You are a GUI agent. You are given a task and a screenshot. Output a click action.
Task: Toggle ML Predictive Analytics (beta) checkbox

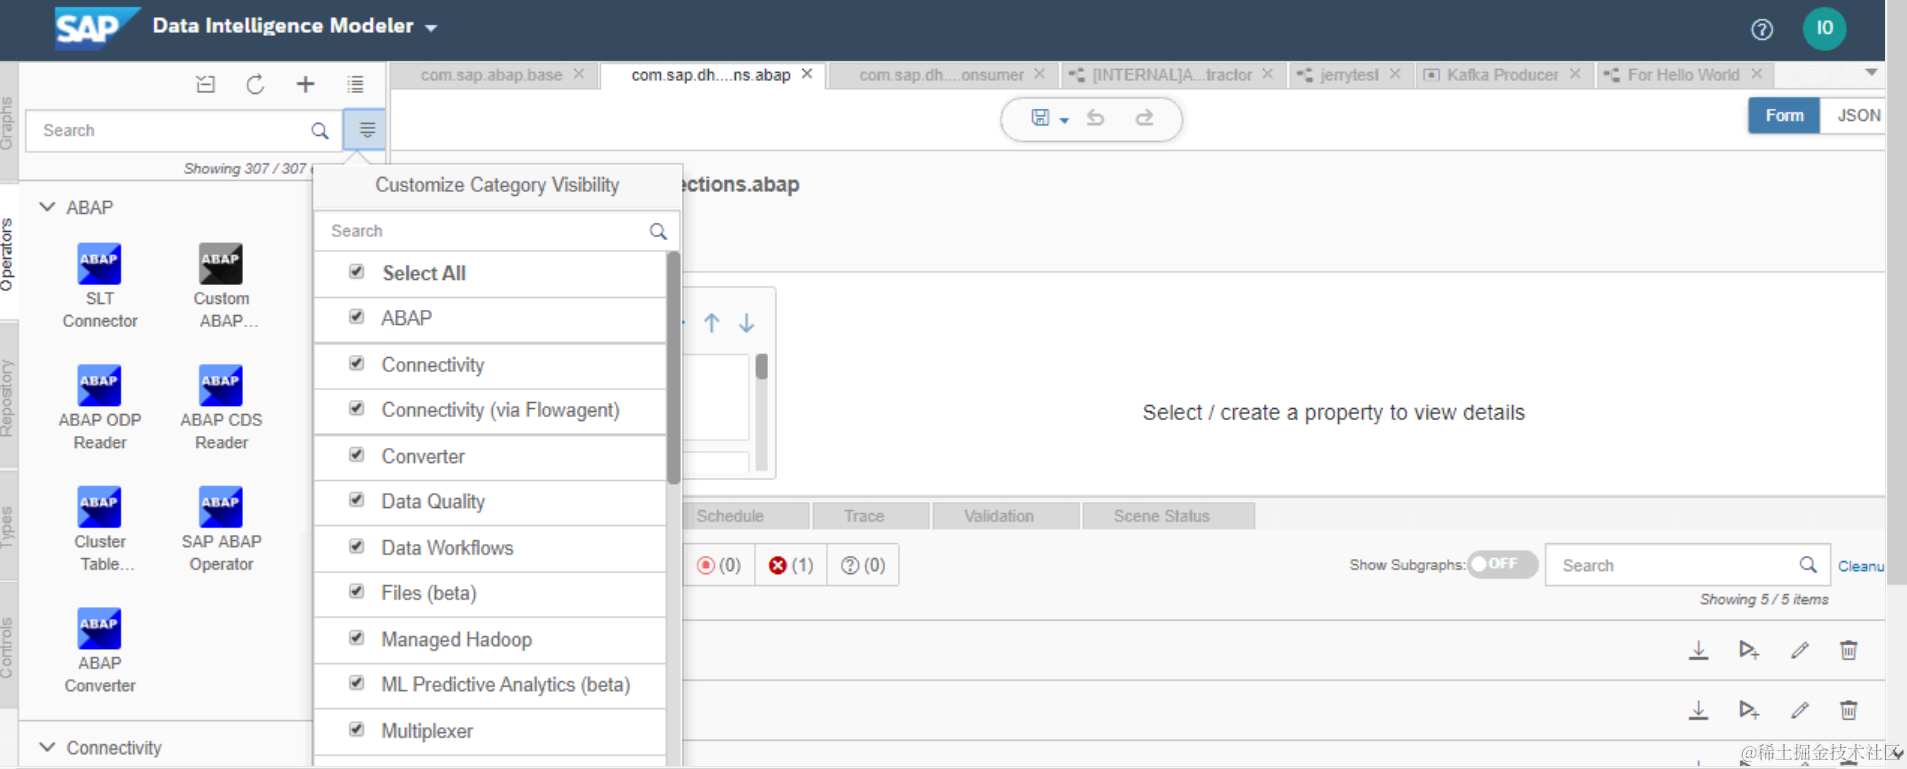(x=356, y=683)
